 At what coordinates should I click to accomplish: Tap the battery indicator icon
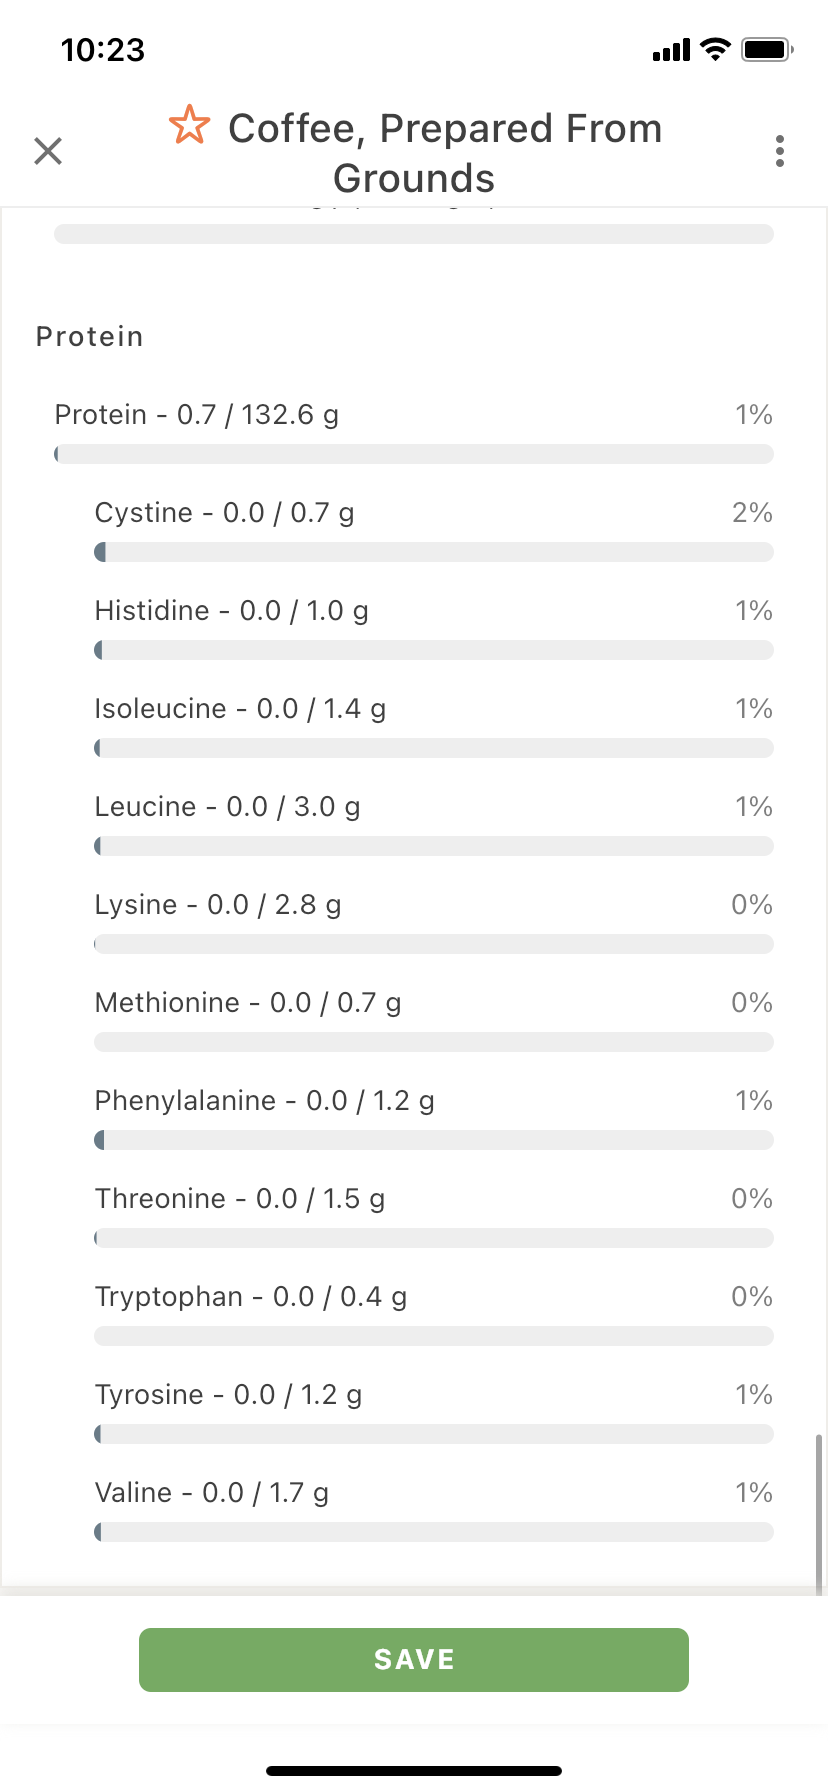[x=767, y=49]
